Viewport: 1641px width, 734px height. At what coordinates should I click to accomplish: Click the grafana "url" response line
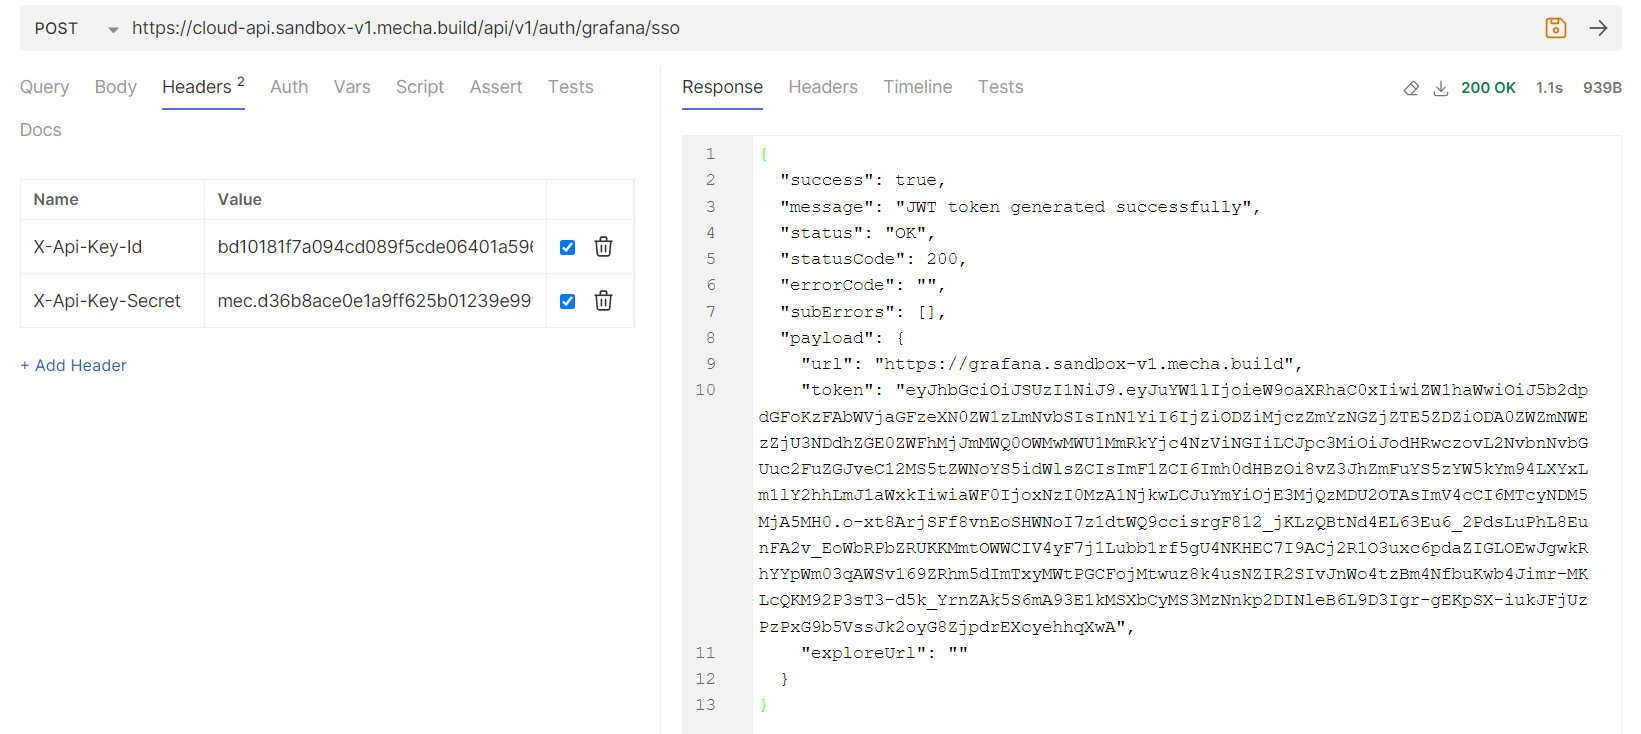coord(1051,364)
